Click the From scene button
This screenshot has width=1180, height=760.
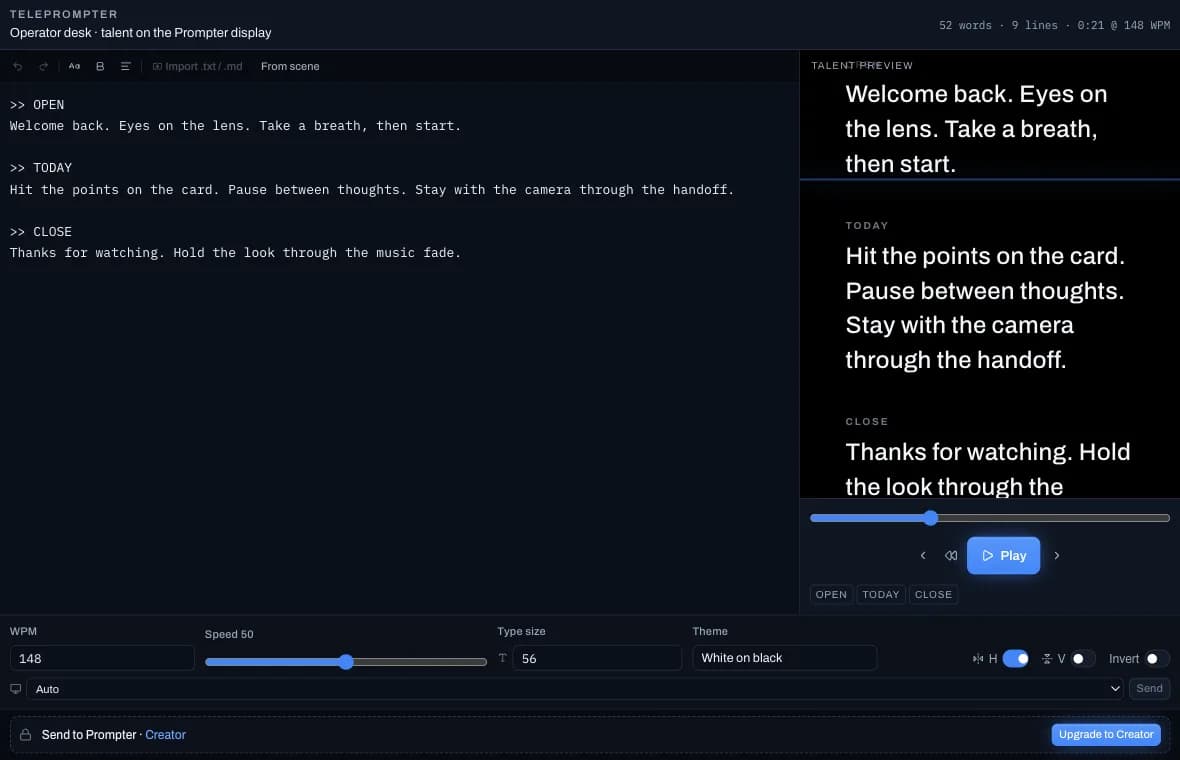pyautogui.click(x=290, y=66)
